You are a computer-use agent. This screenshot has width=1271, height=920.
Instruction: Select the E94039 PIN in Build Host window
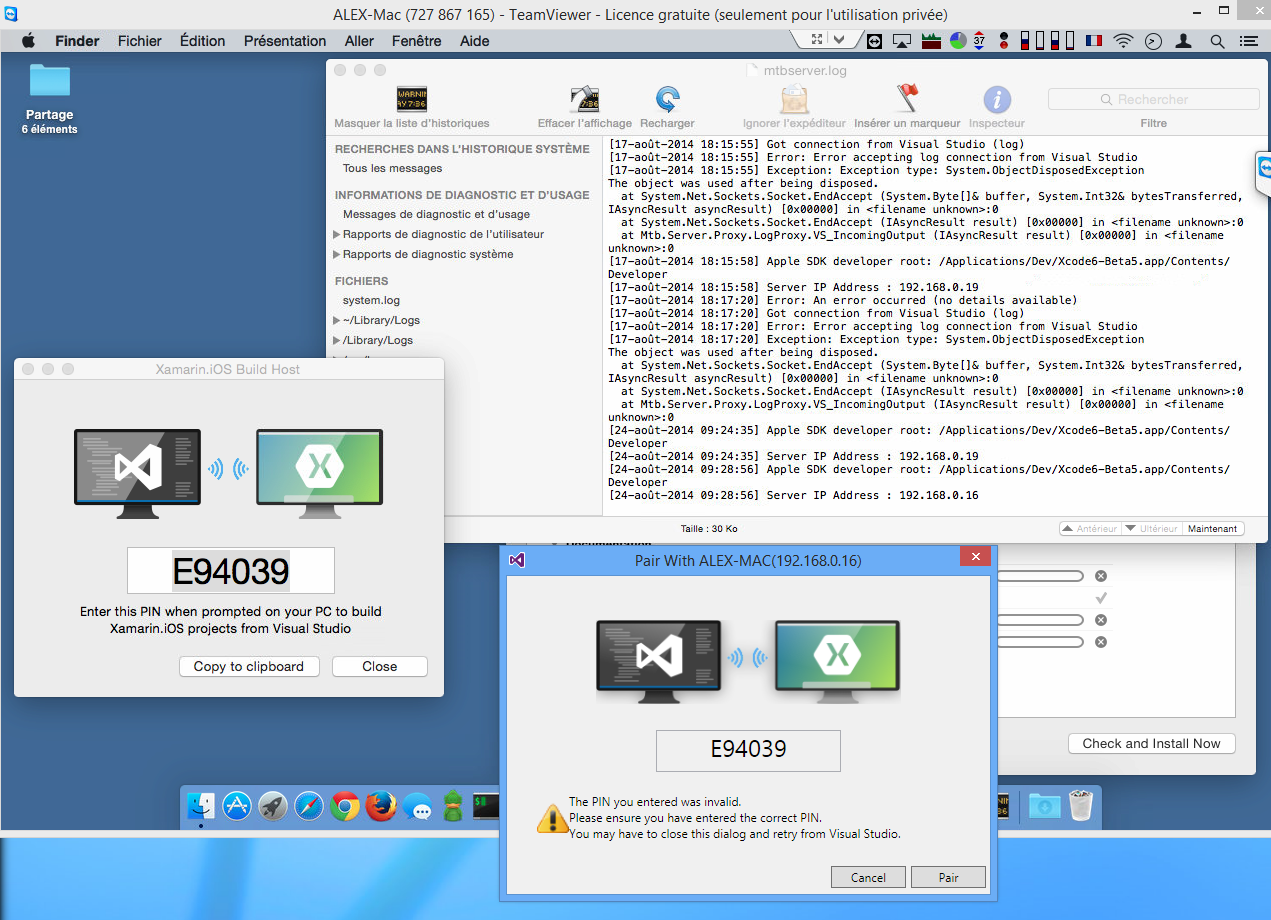231,570
